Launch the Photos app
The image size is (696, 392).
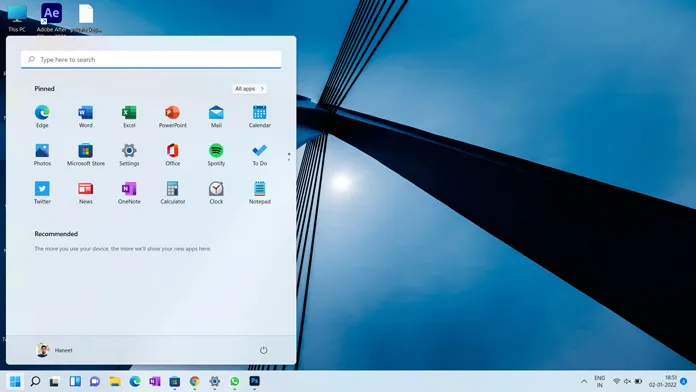(42, 155)
